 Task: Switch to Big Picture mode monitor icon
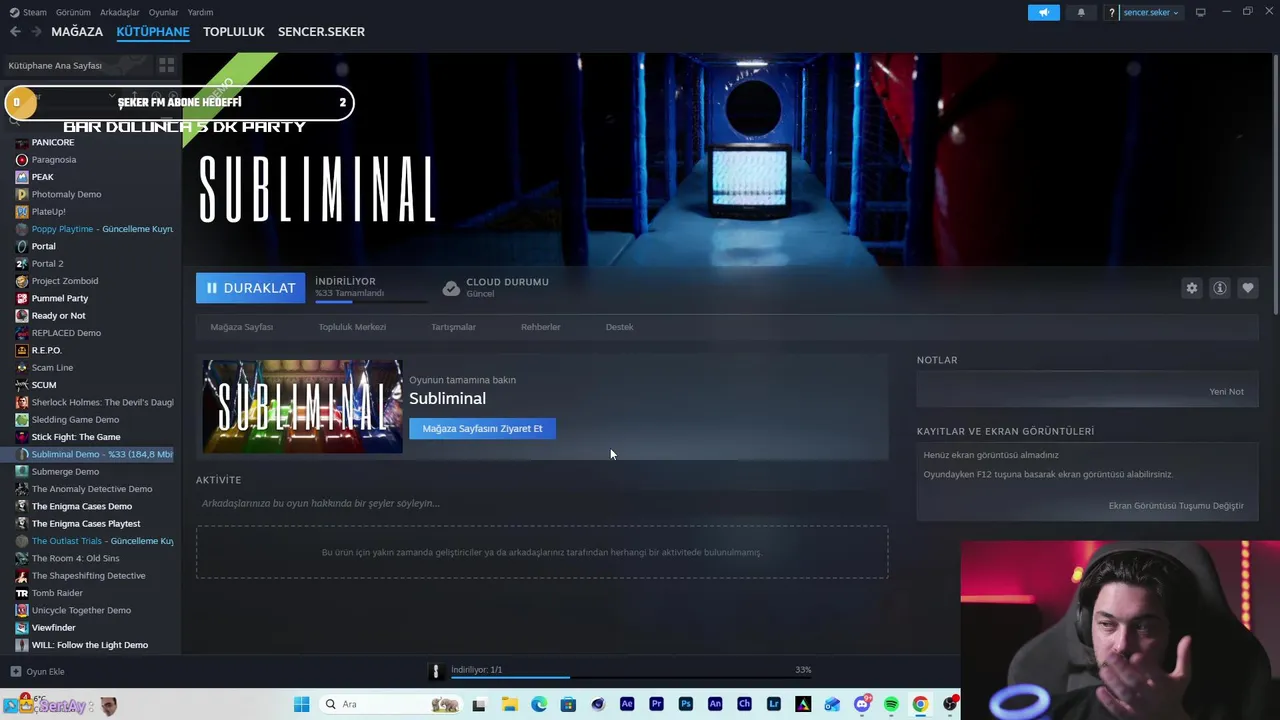[x=1201, y=12]
